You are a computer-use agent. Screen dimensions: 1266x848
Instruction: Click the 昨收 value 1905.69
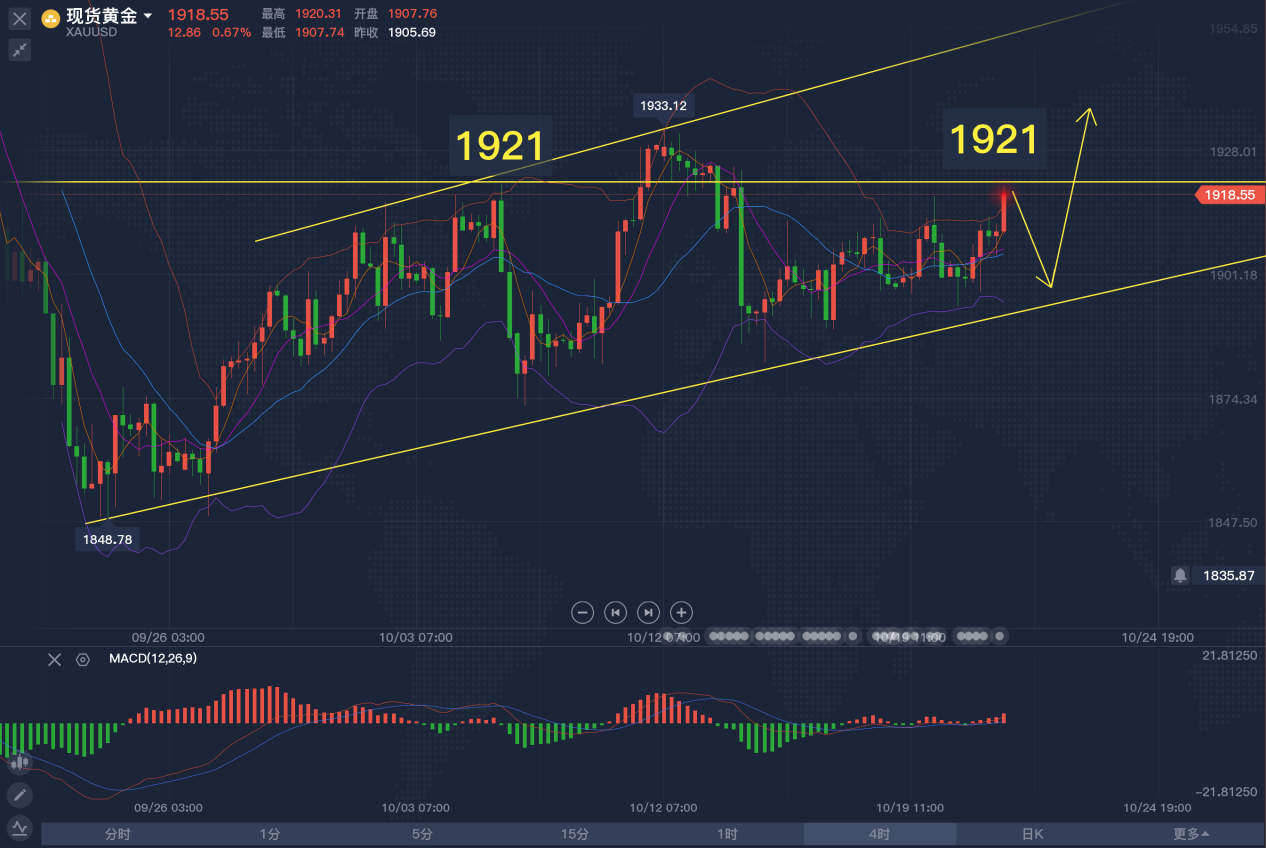413,32
